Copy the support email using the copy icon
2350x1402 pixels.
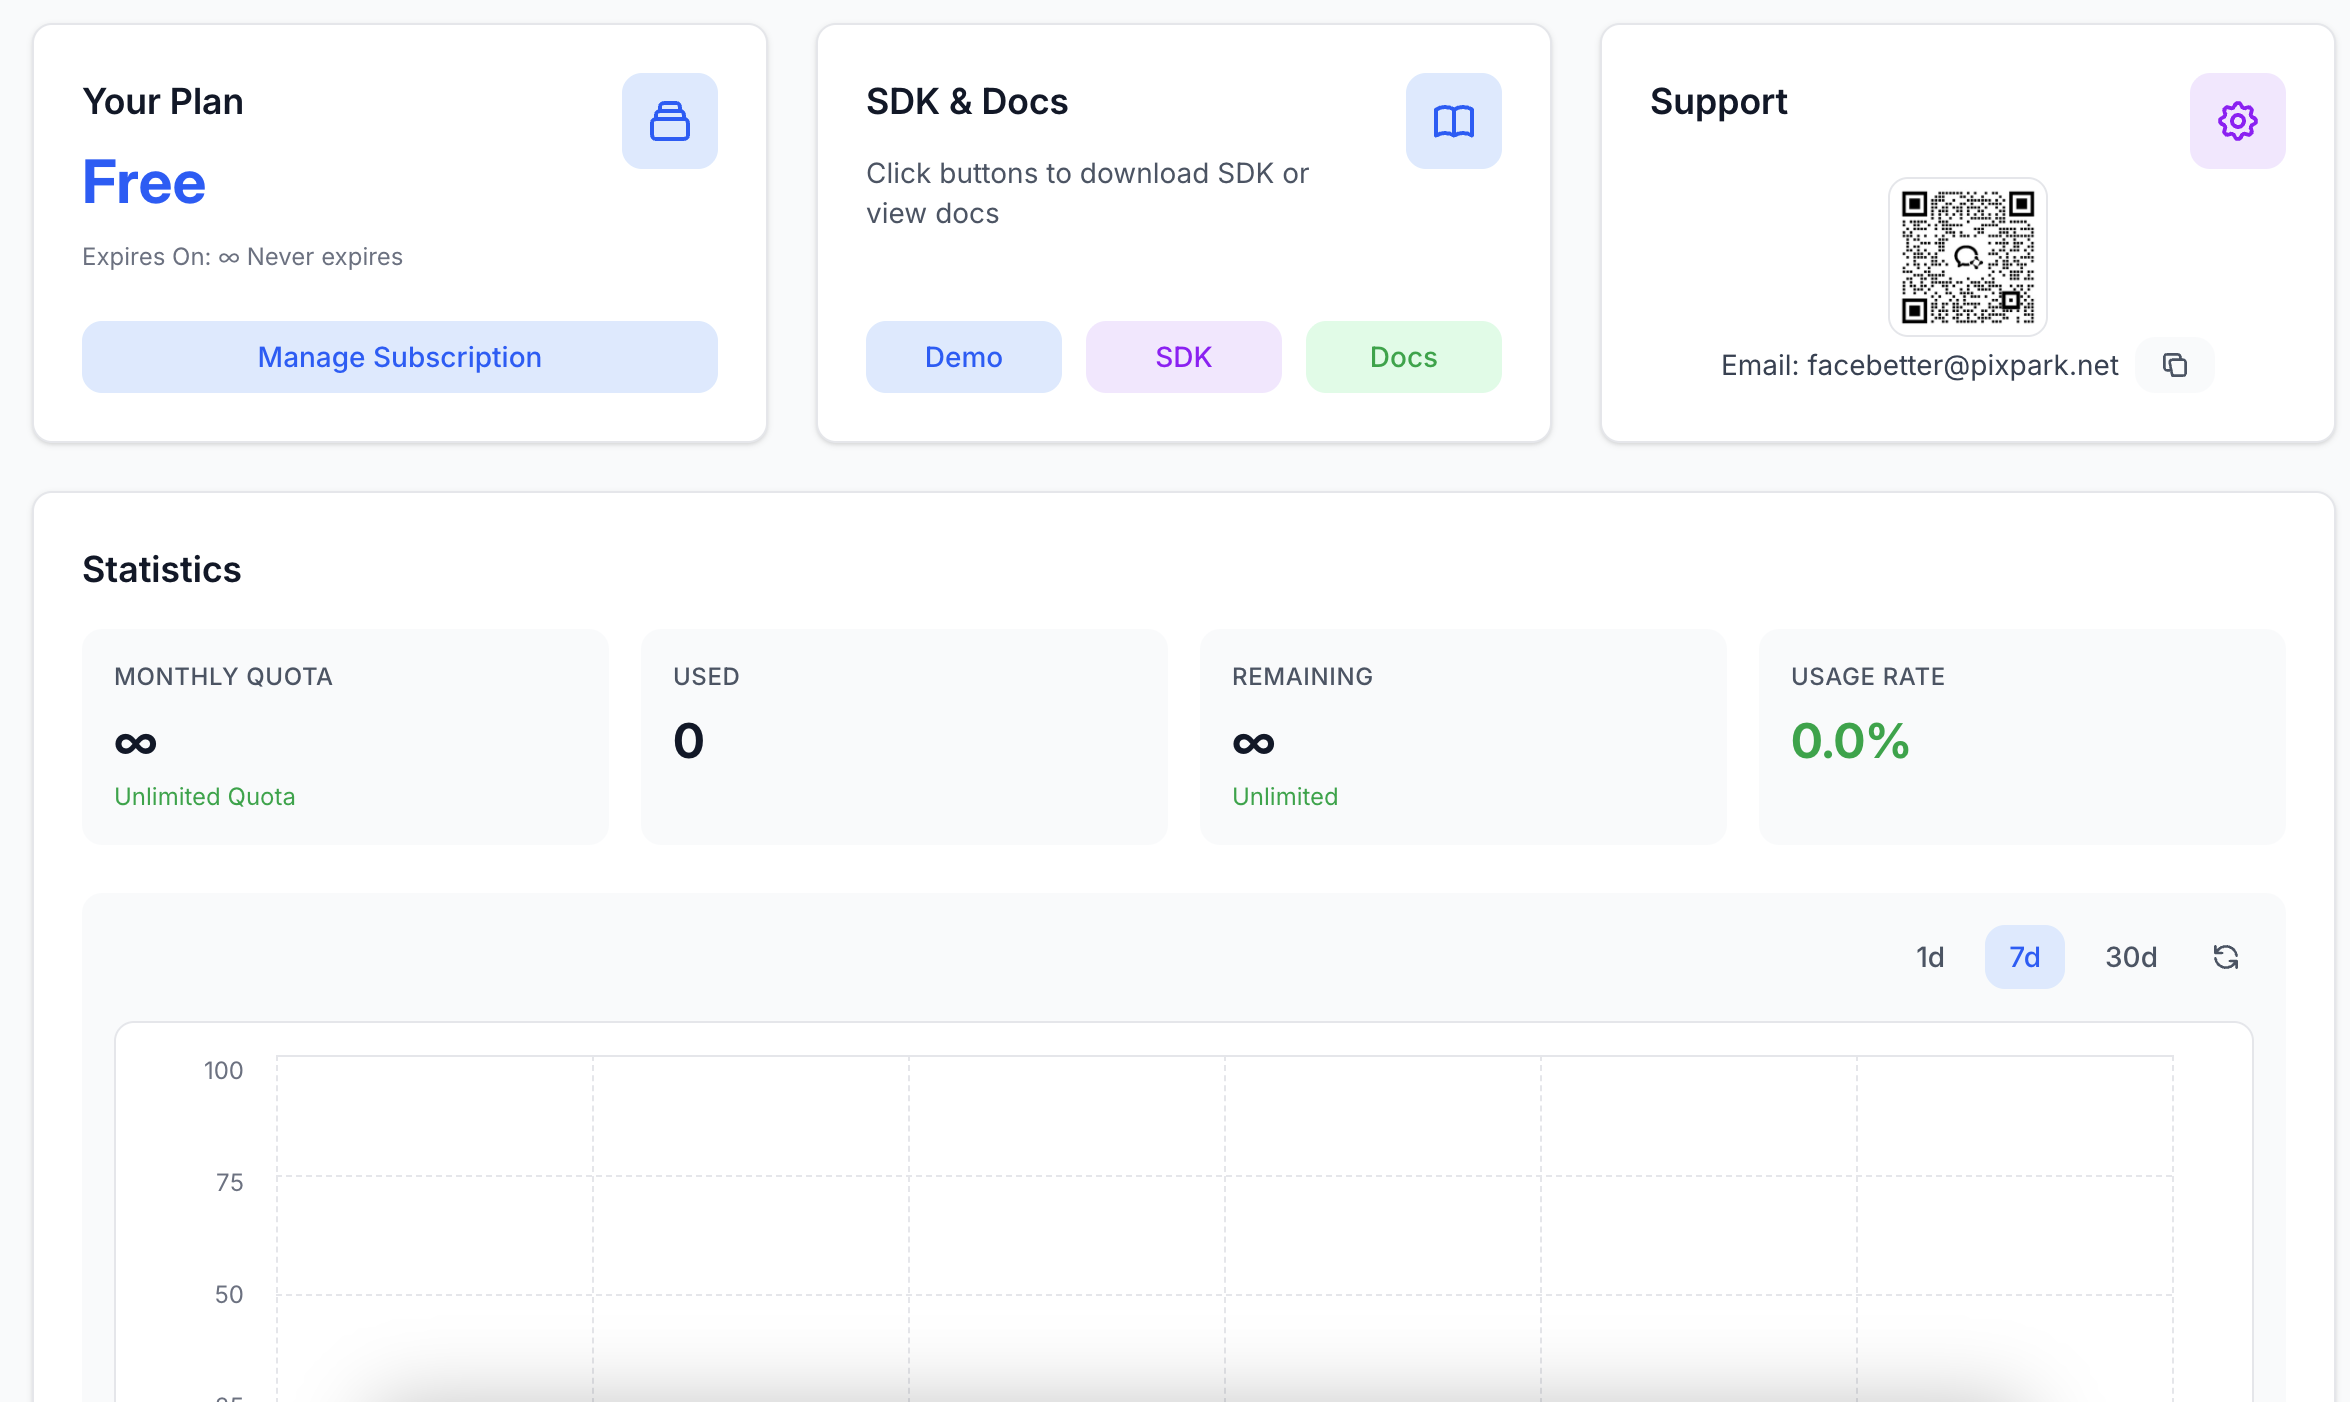2176,364
